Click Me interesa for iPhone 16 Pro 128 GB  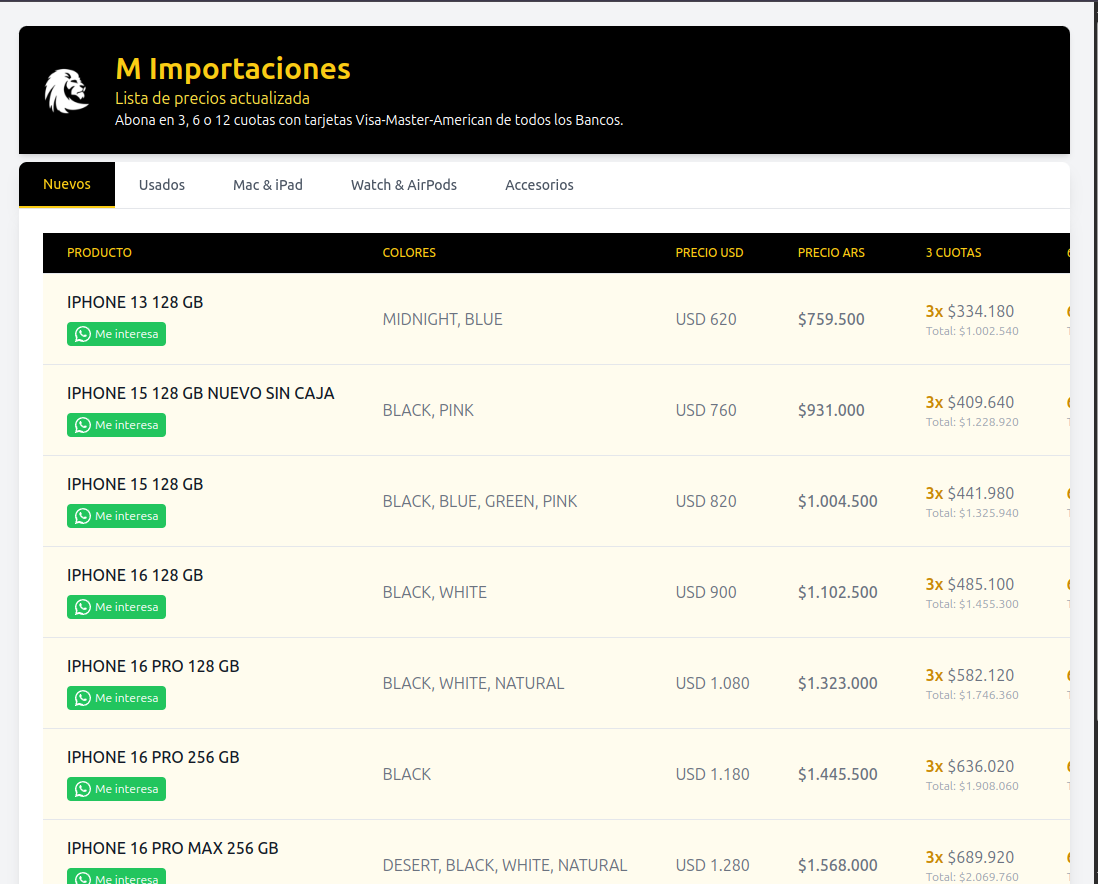116,698
